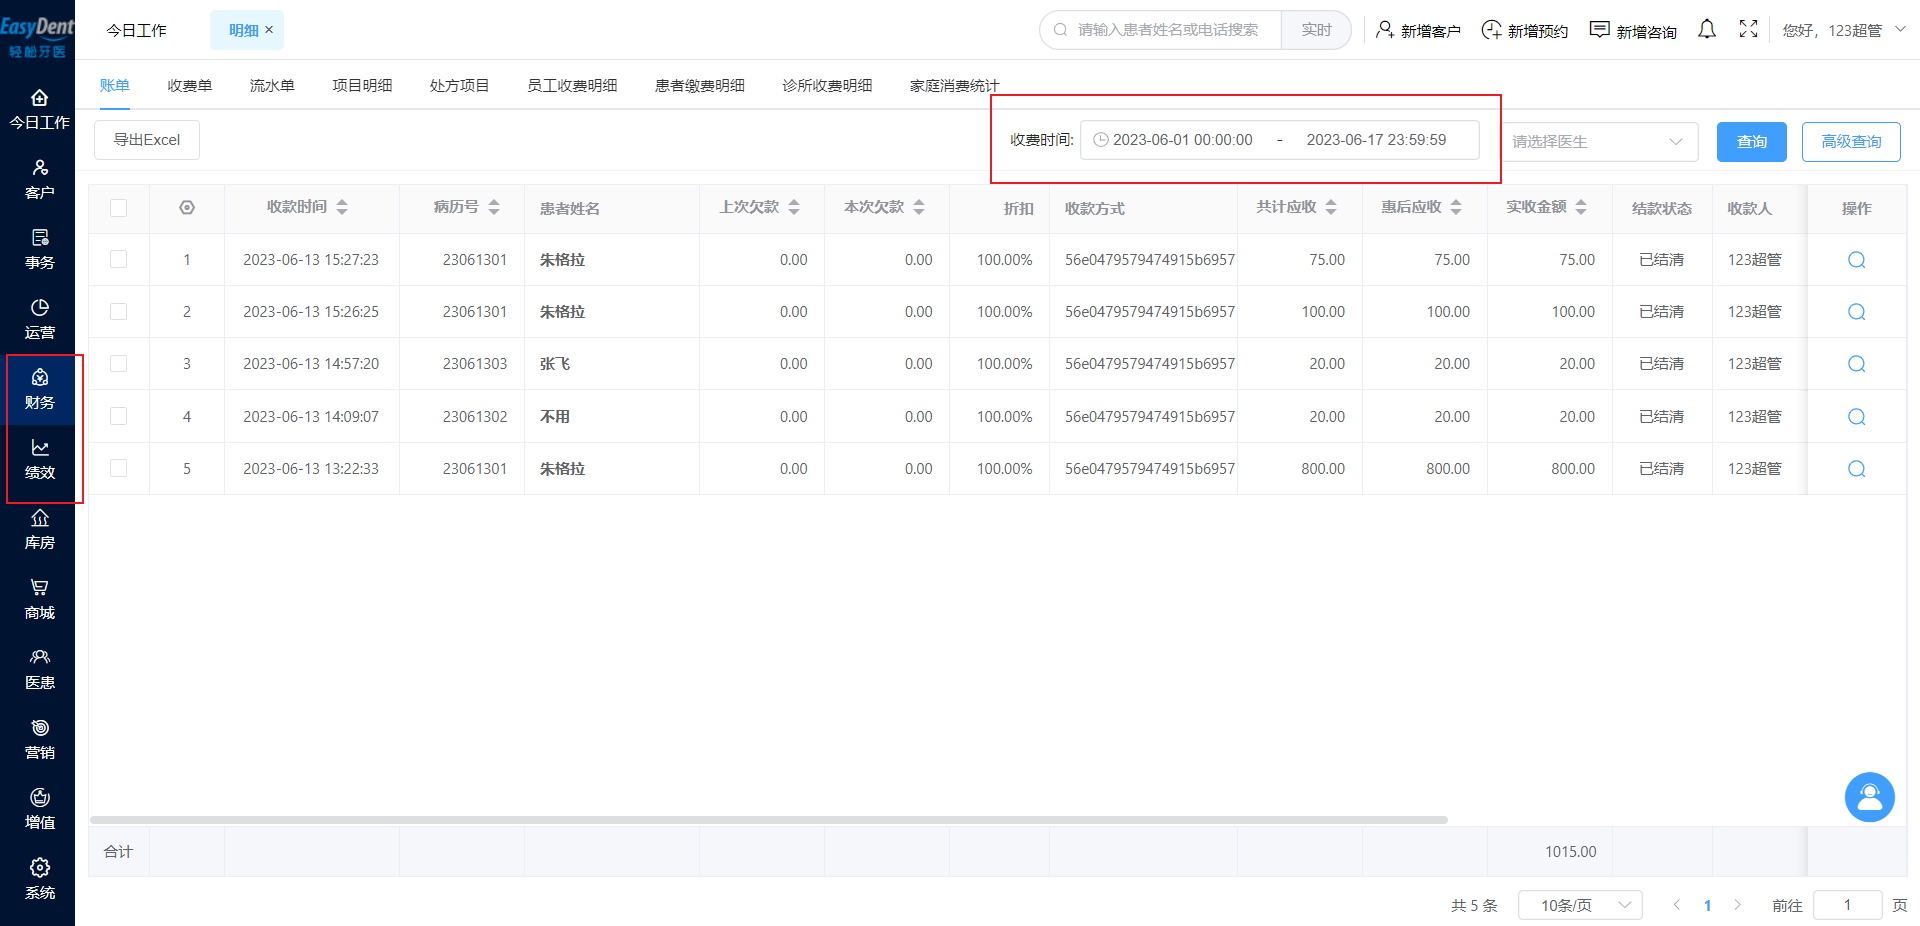Expand the 123超管 user menu arrow

coord(1901,30)
